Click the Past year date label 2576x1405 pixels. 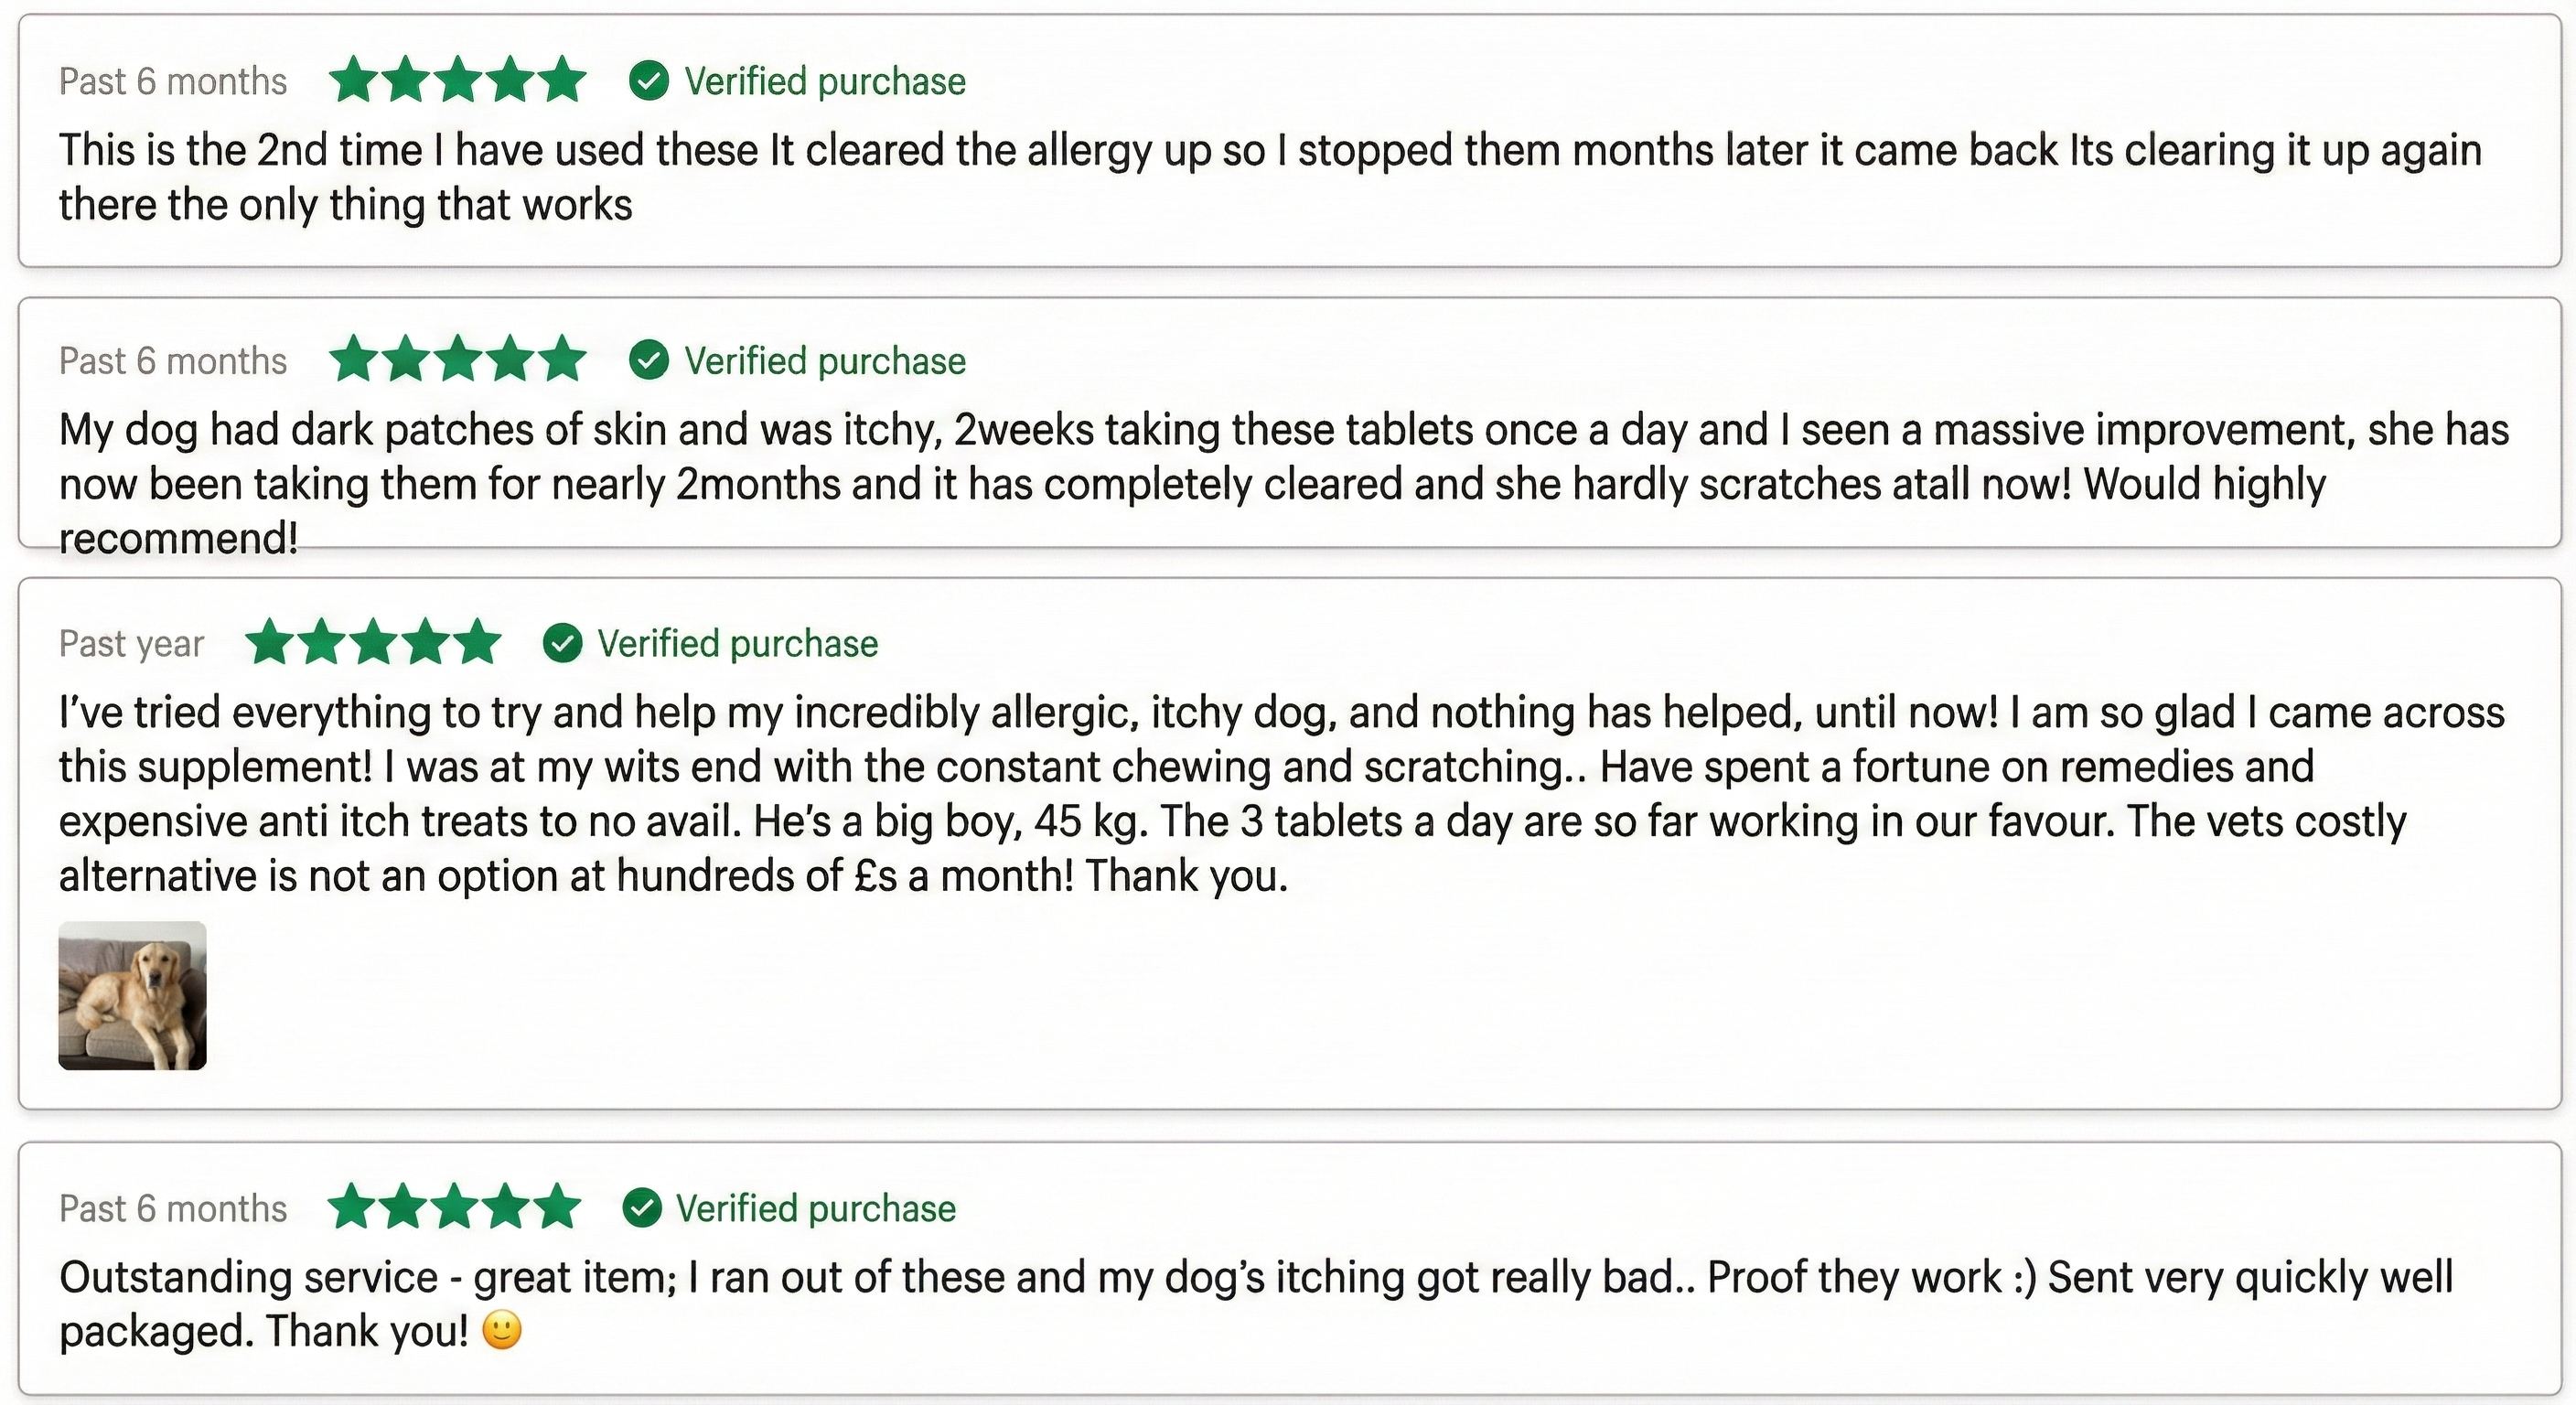(131, 644)
